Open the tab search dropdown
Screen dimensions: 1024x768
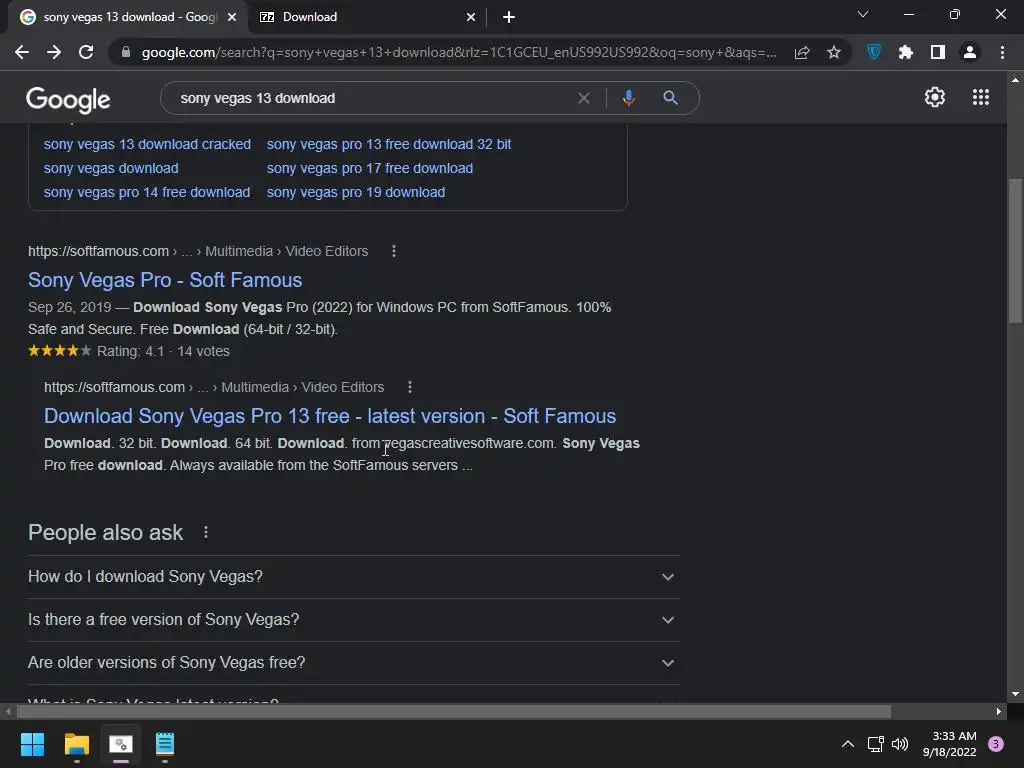(863, 14)
